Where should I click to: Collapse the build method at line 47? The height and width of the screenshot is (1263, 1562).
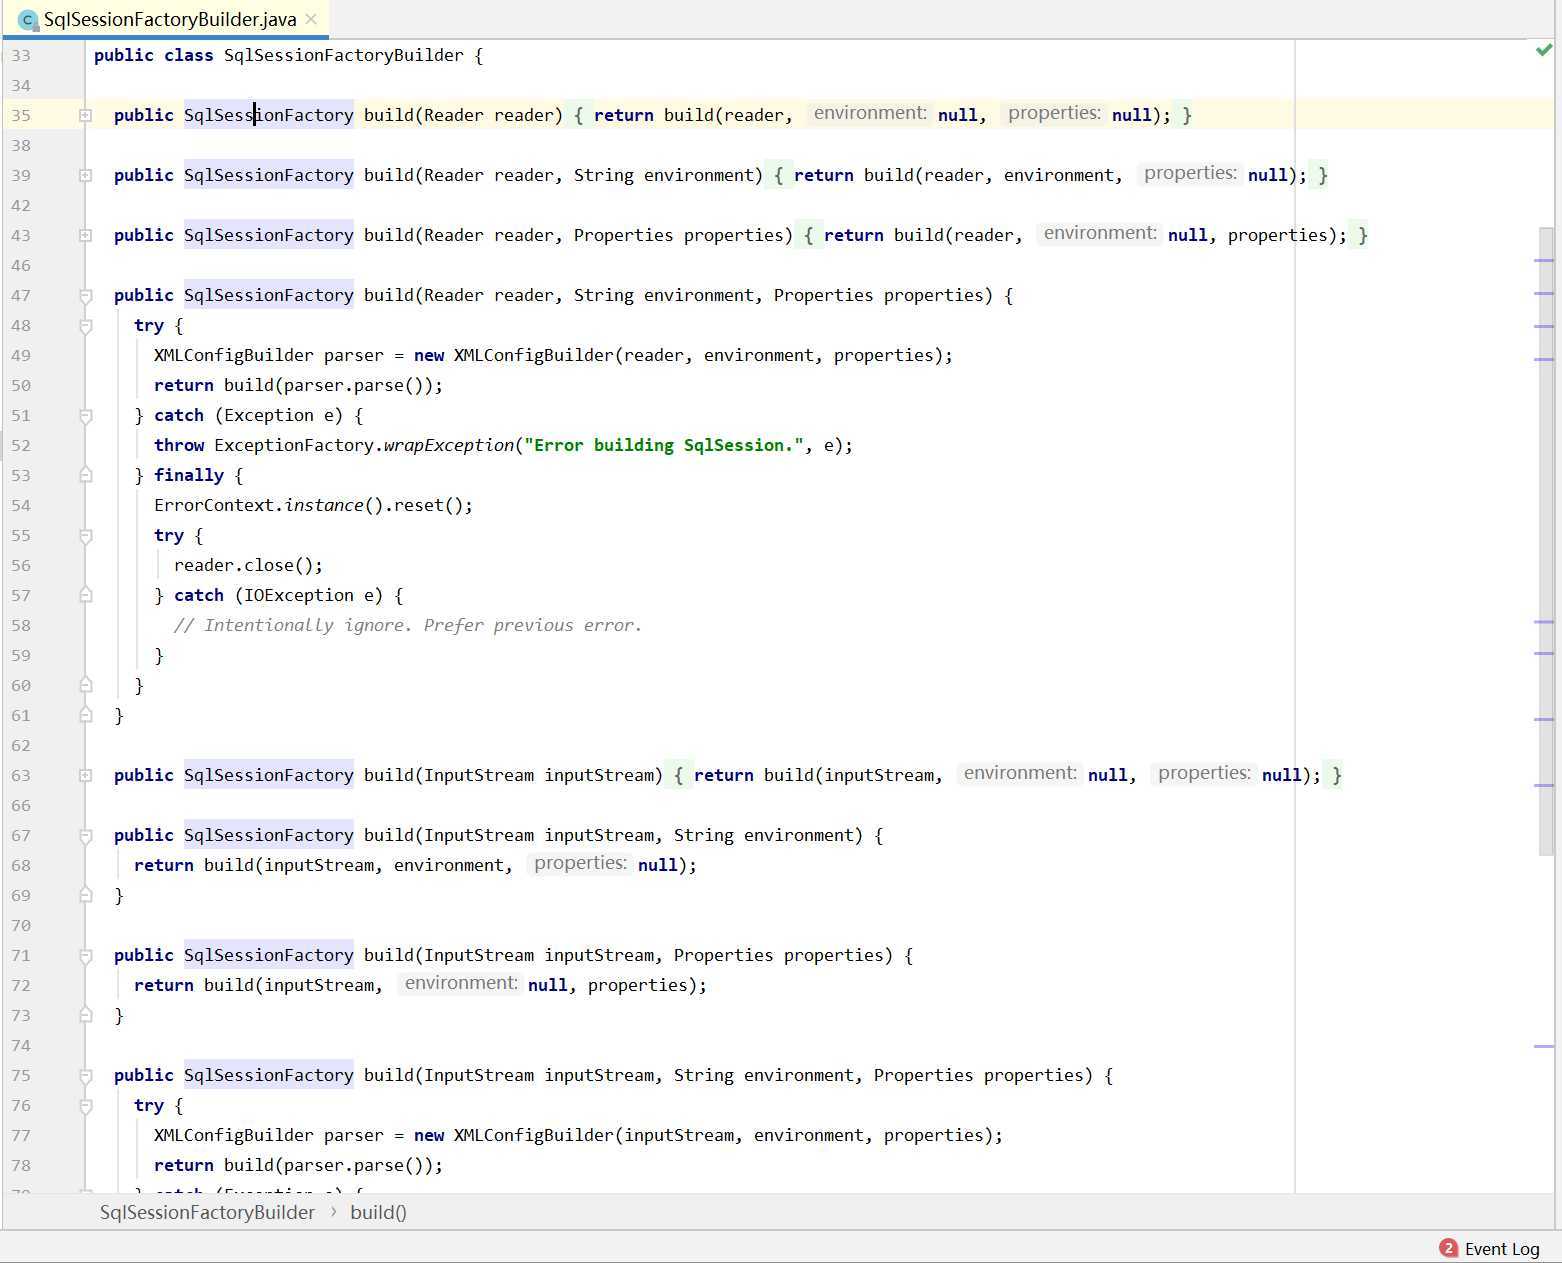85,295
